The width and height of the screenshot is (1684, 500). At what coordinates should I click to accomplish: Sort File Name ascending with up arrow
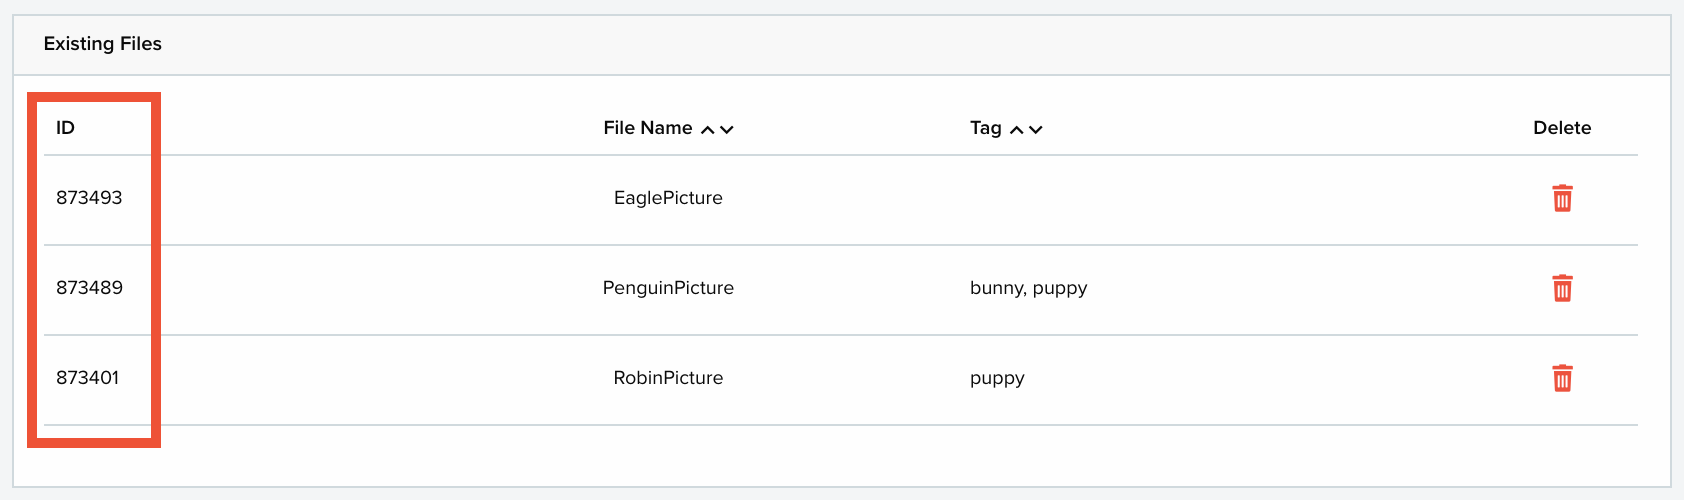(x=708, y=129)
